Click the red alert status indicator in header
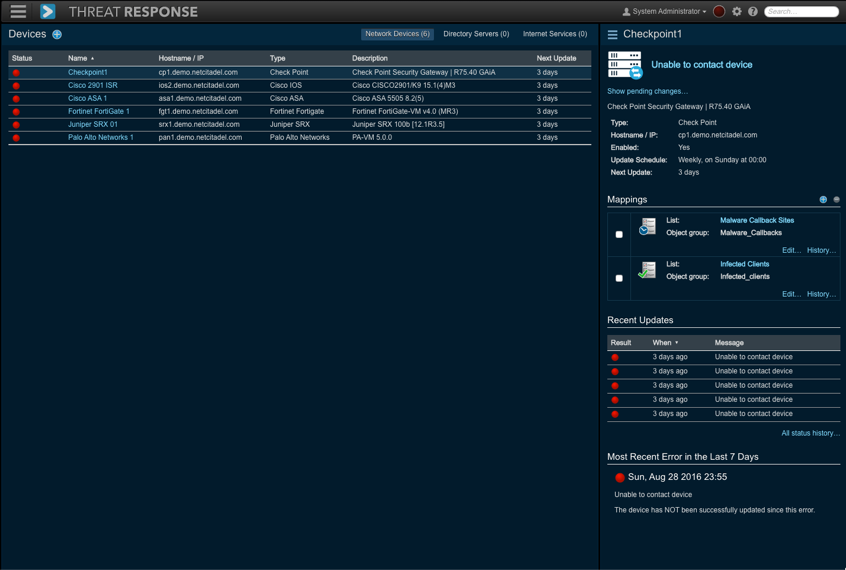 (x=719, y=12)
